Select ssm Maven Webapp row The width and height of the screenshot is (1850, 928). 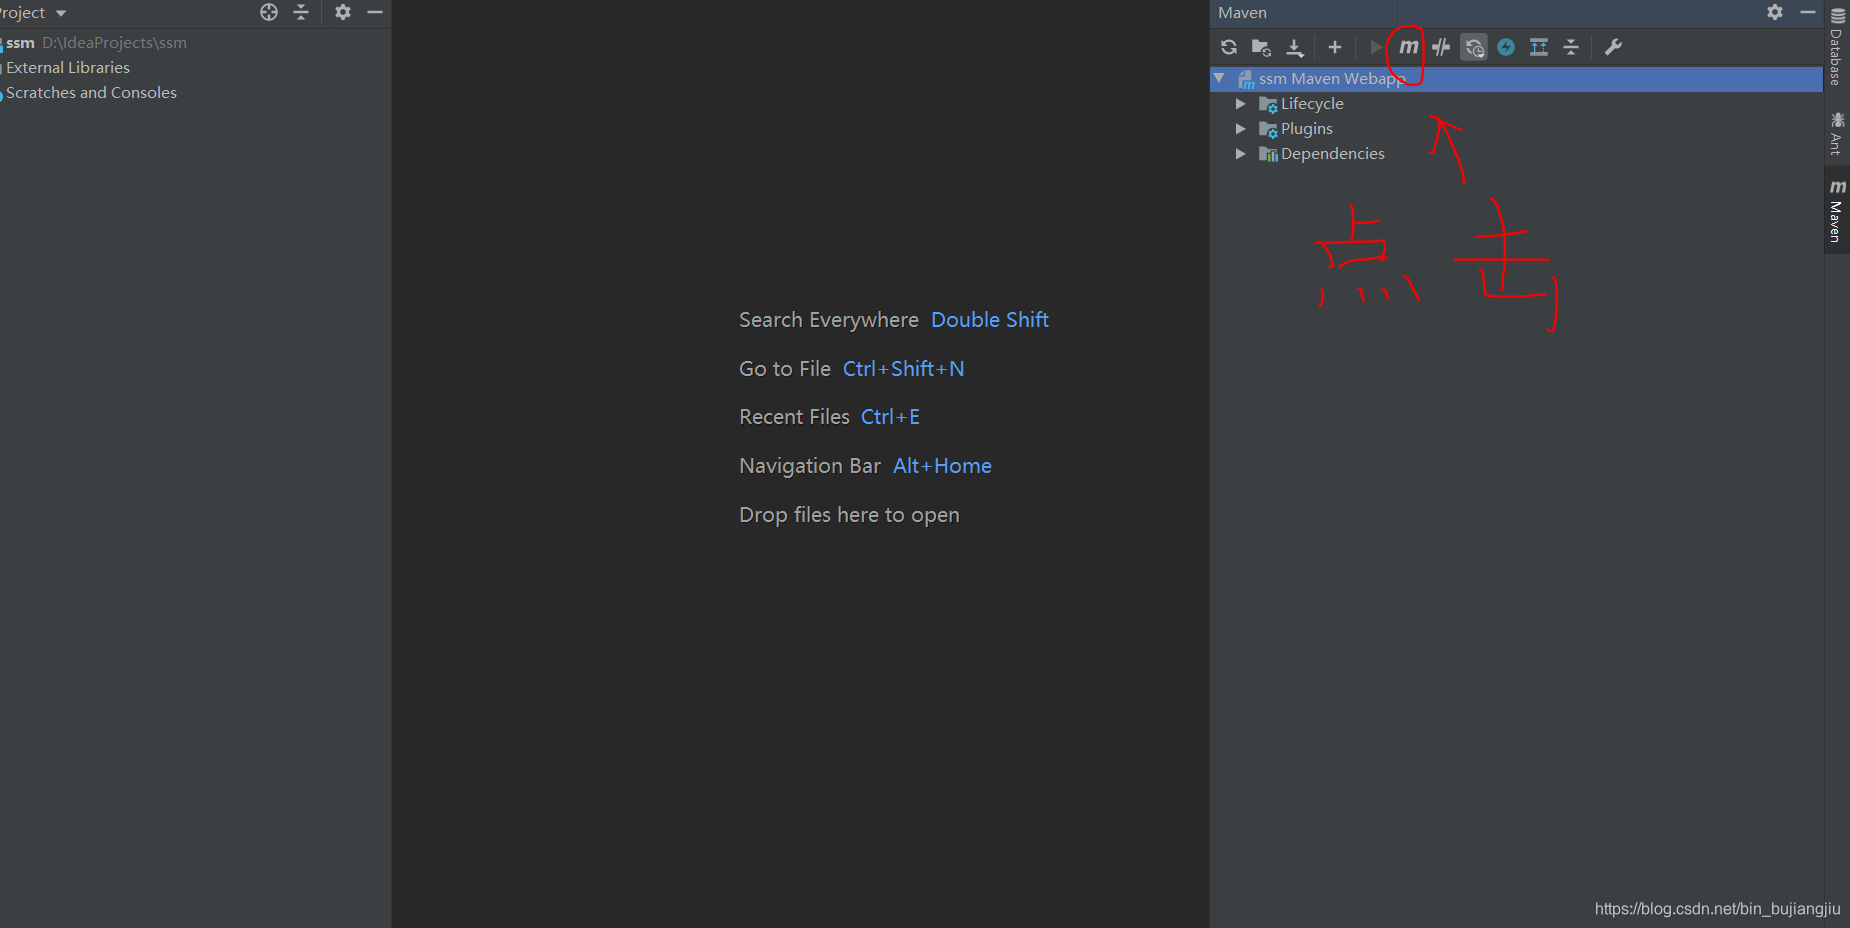(x=1516, y=79)
